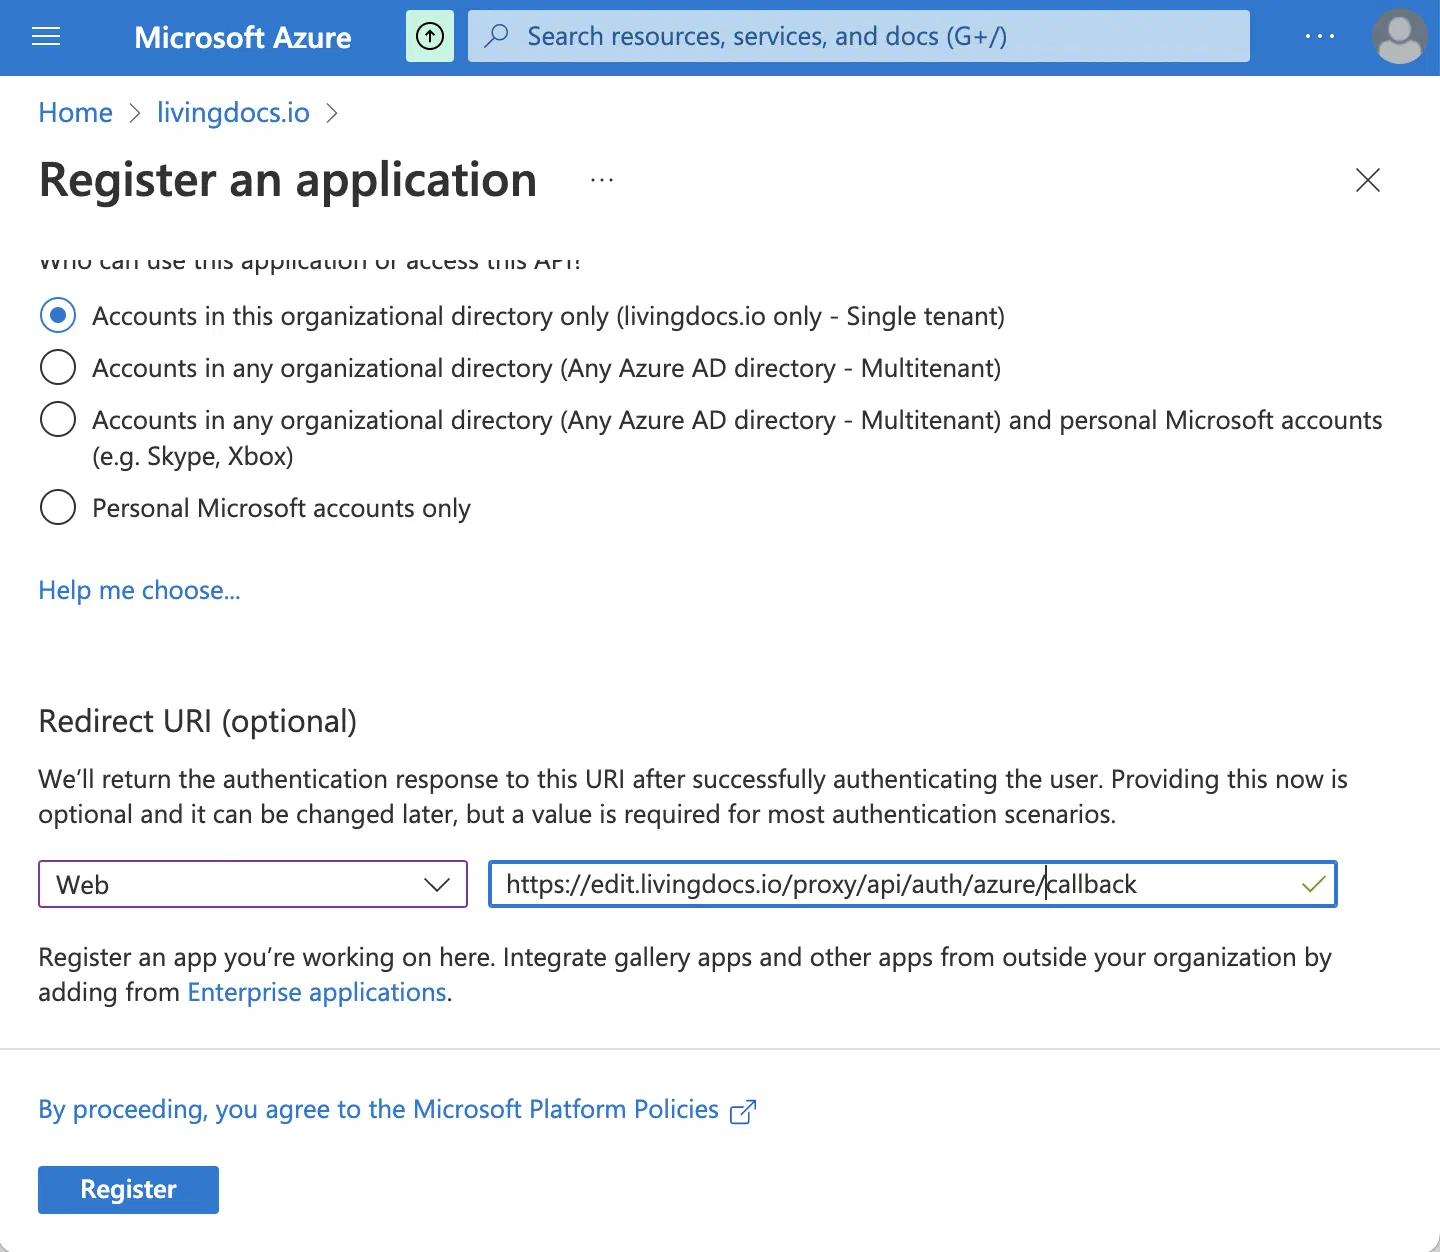The height and width of the screenshot is (1252, 1440).
Task: Open the Azure portal hamburger menu
Action: [x=46, y=37]
